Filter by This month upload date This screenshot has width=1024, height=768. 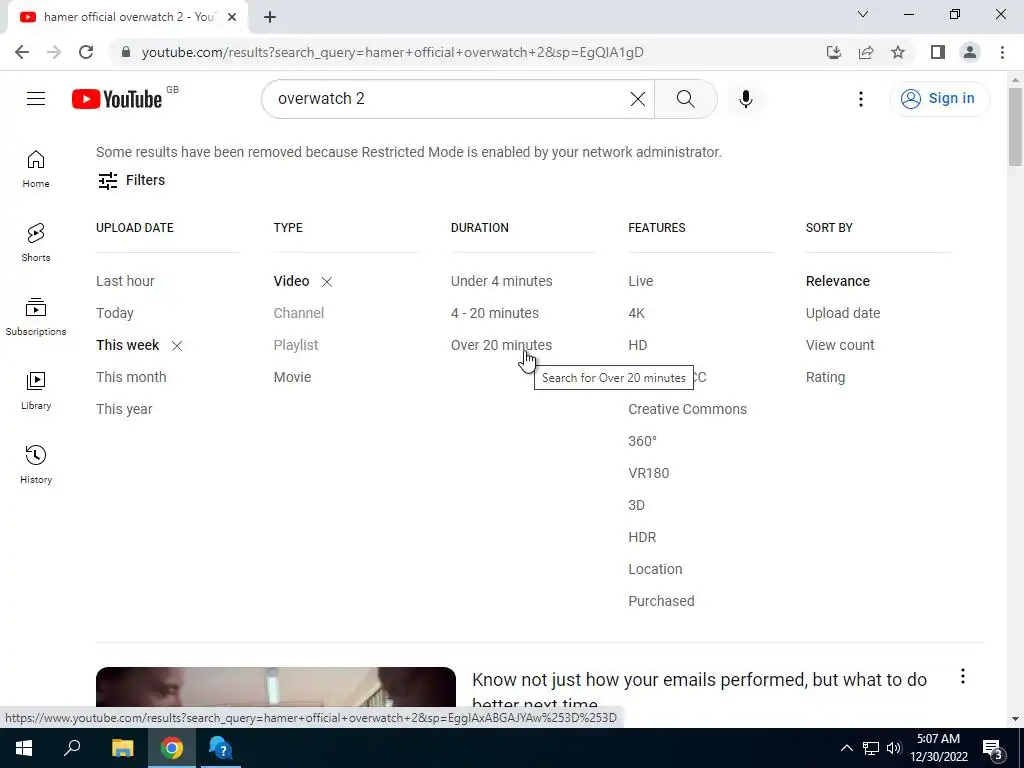point(131,377)
